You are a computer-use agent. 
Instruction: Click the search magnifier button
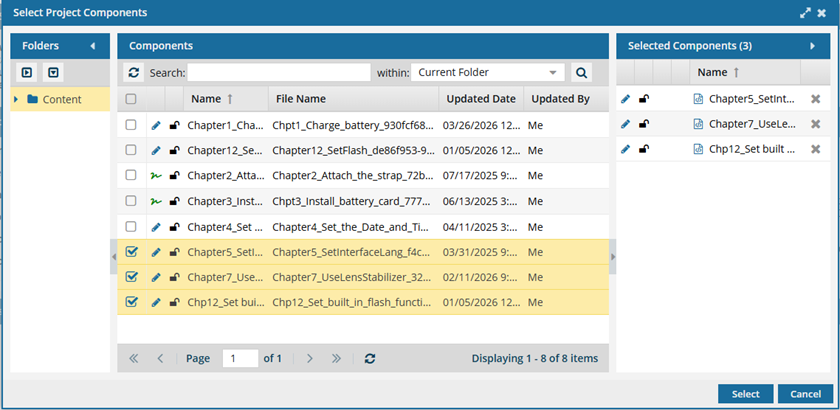(x=580, y=72)
